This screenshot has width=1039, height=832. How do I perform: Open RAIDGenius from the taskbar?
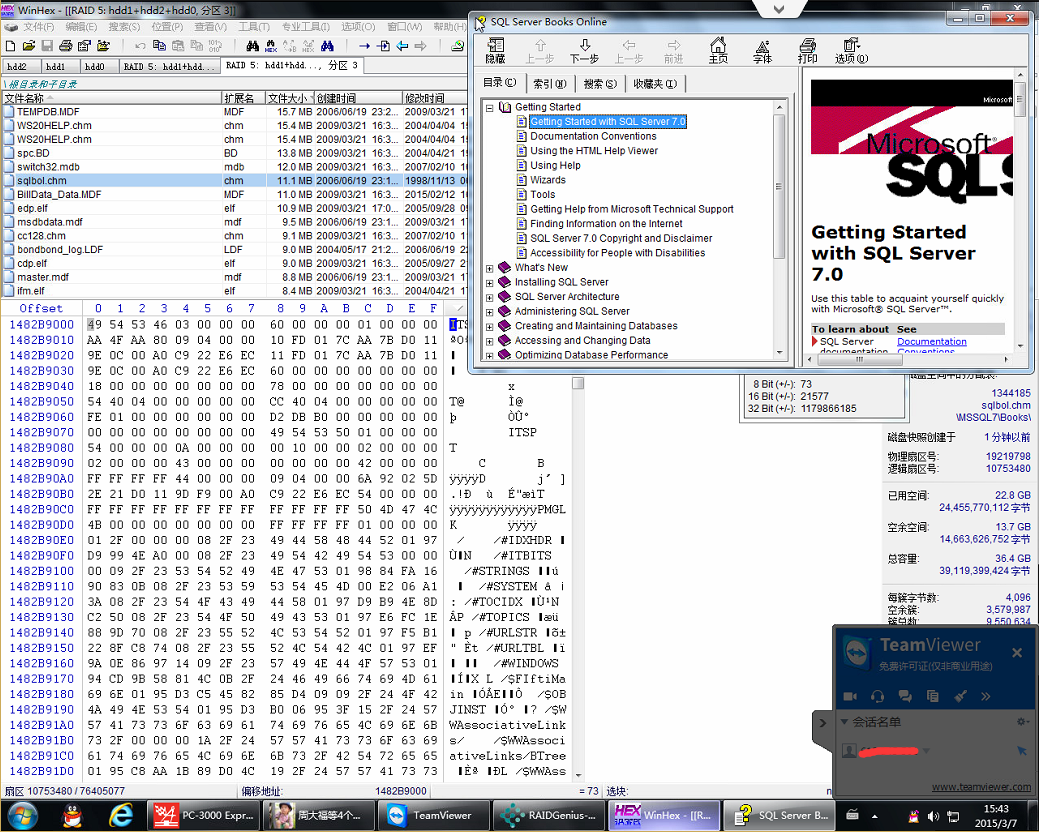pyautogui.click(x=549, y=815)
